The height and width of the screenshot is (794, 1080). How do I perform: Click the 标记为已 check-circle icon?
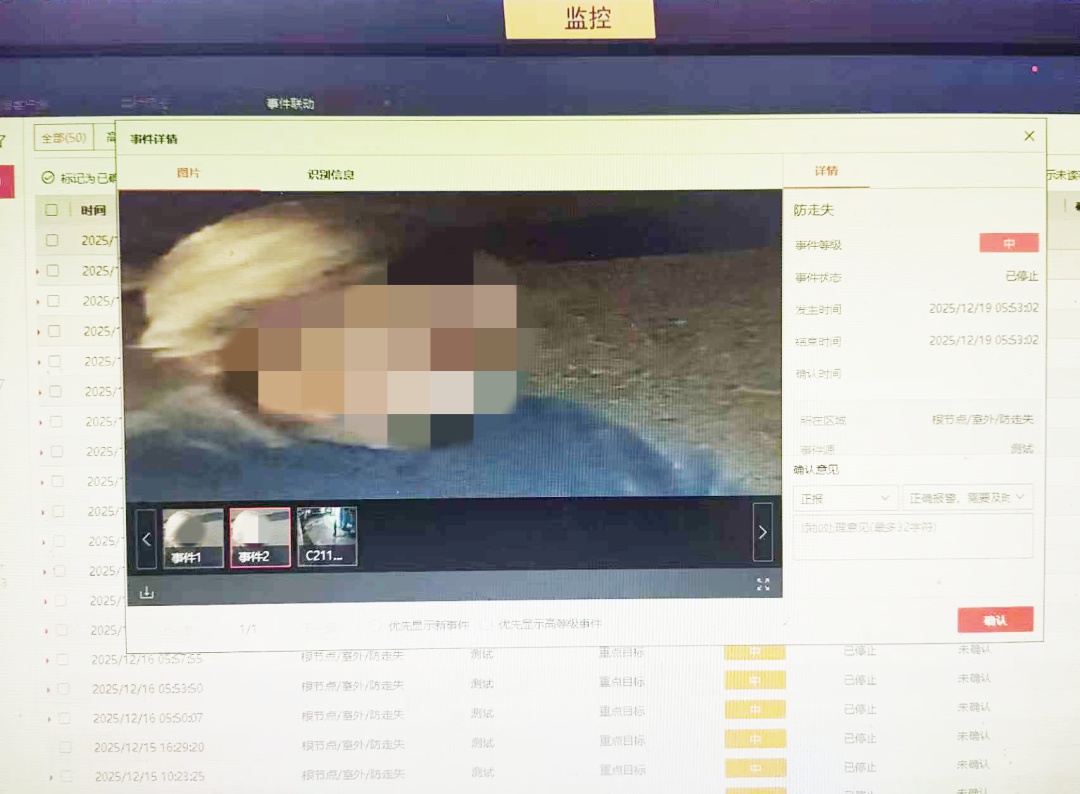click(48, 178)
